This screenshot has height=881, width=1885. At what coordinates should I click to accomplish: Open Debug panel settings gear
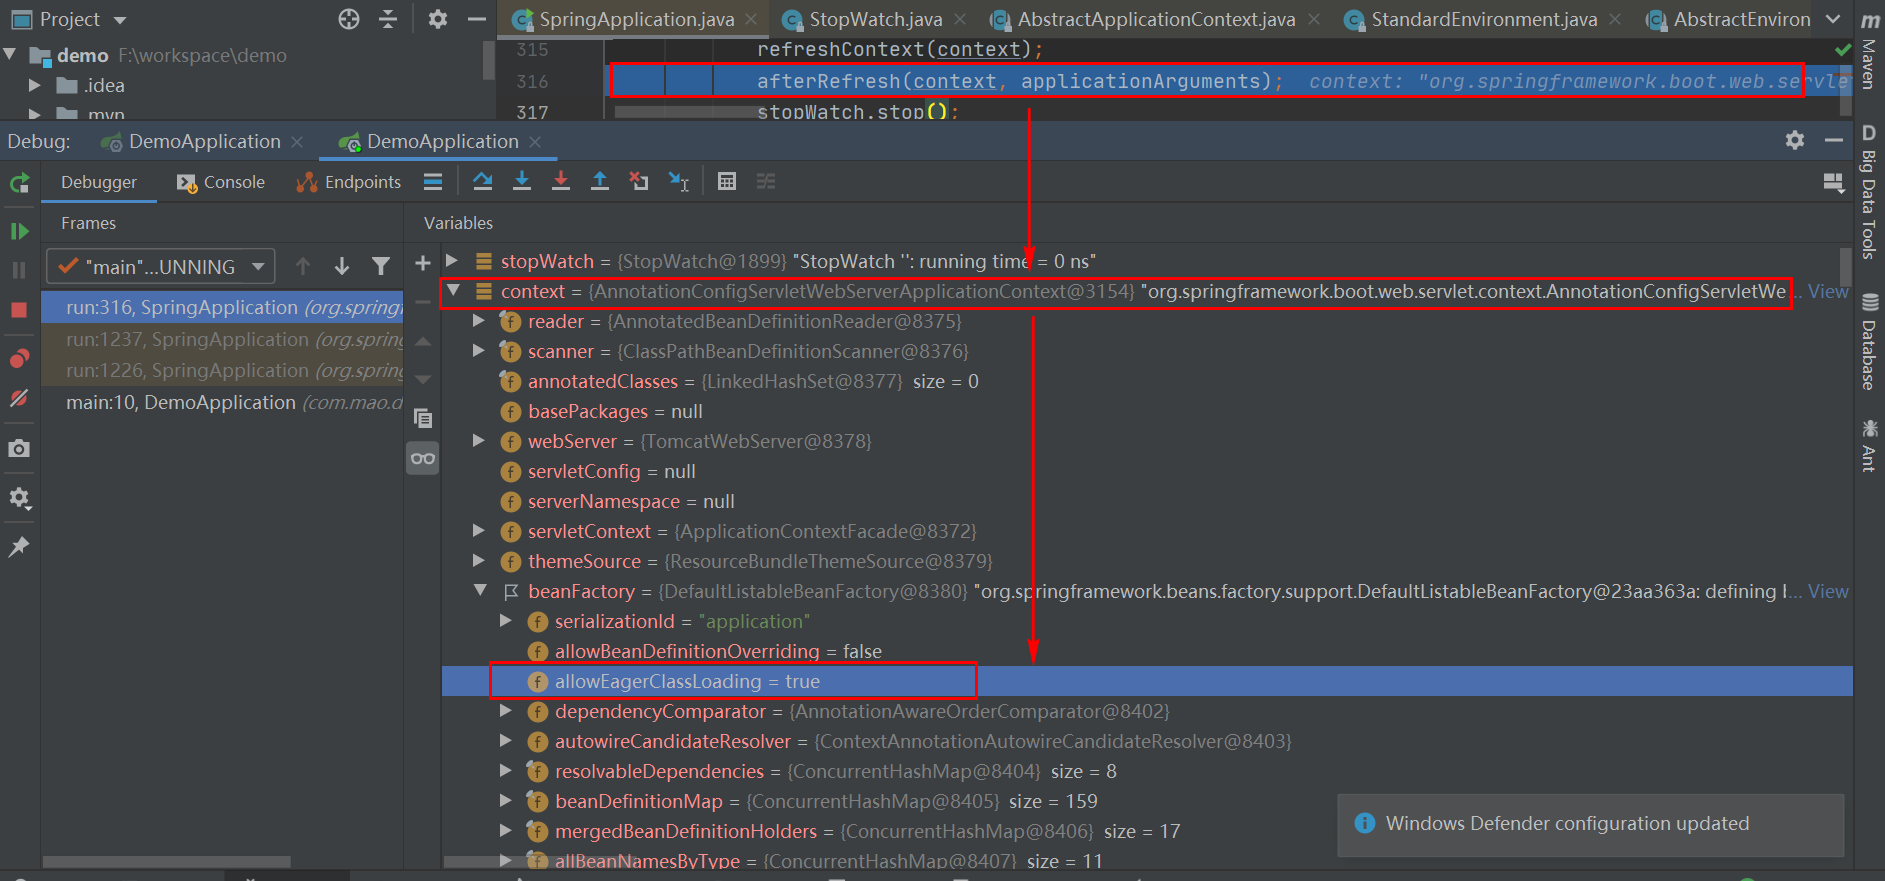(1795, 141)
